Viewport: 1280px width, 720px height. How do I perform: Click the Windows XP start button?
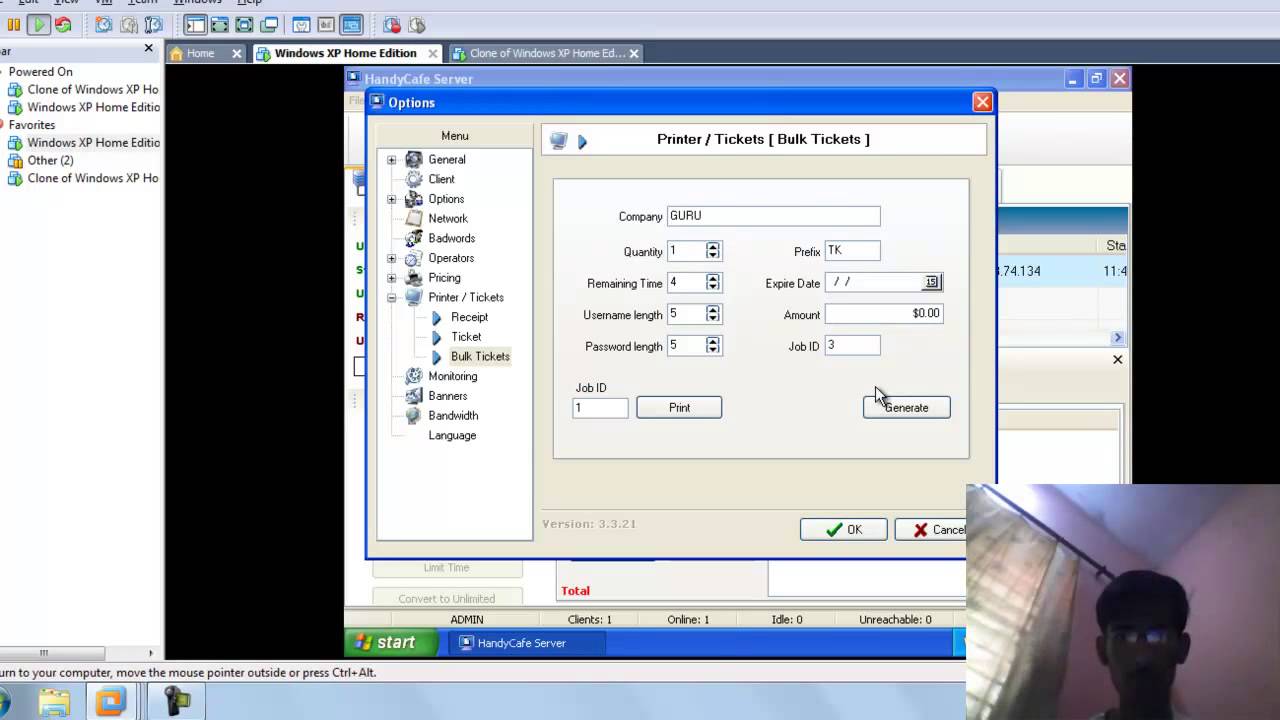coord(391,642)
